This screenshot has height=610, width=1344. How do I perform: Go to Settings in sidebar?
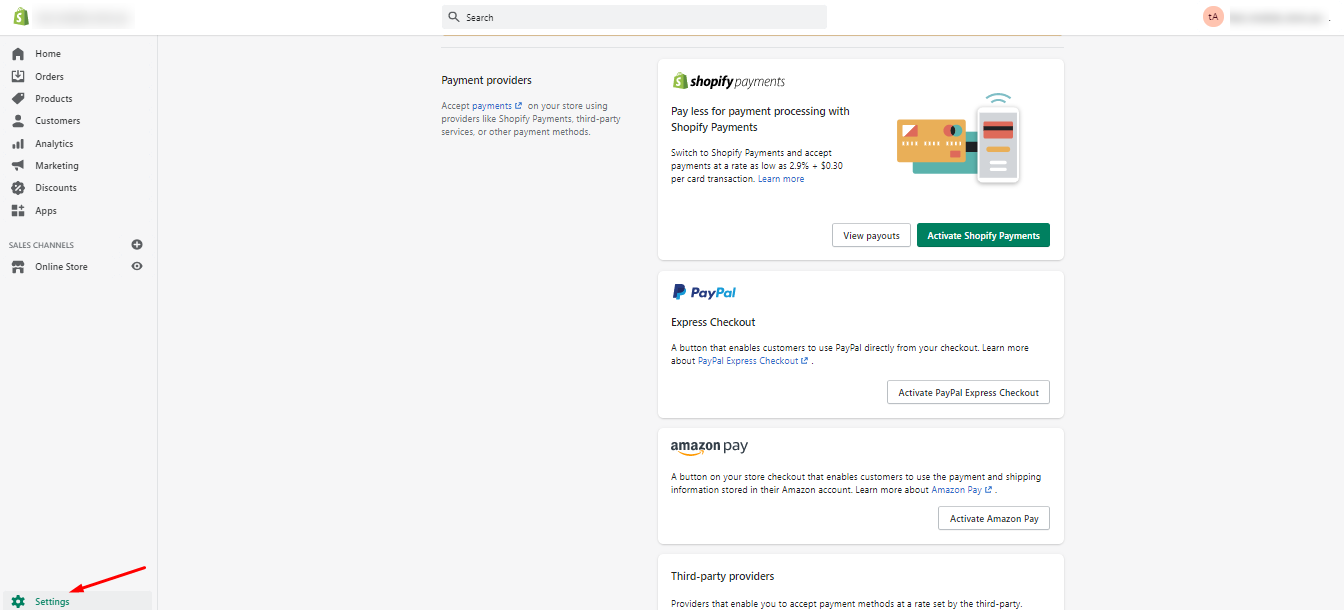point(52,602)
